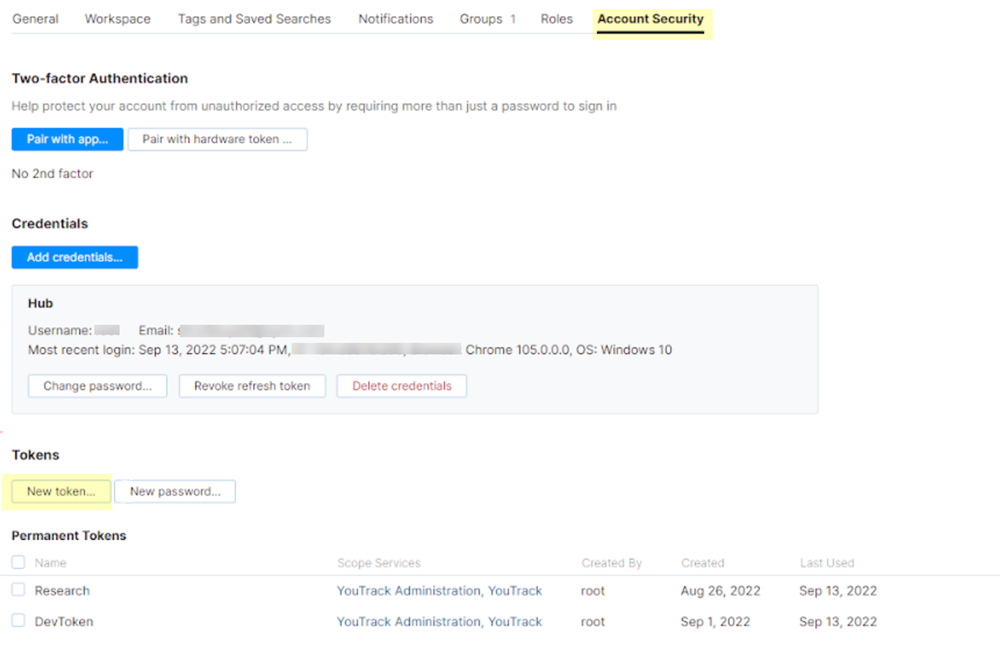Click Pair with hardware token button
The width and height of the screenshot is (1000, 652).
(217, 139)
